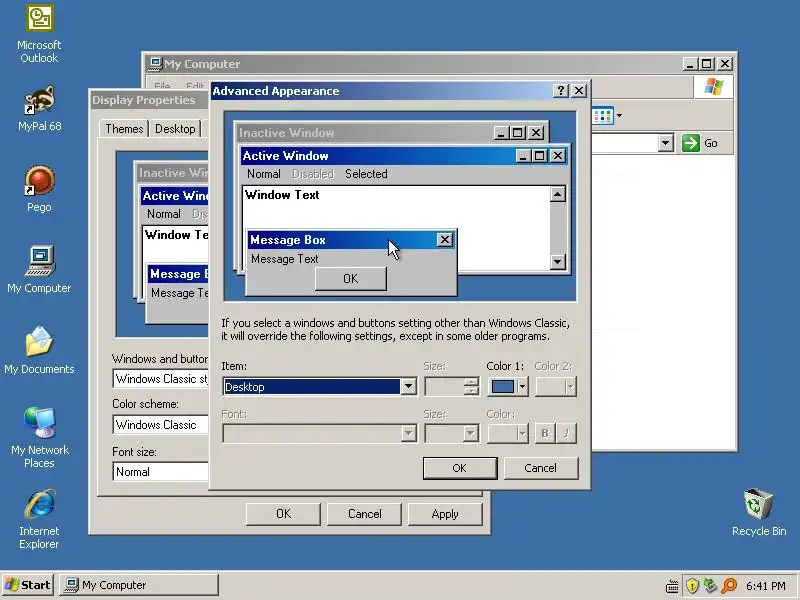Click the Windows and buttons style dropdown
This screenshot has height=600, width=800.
click(x=161, y=379)
